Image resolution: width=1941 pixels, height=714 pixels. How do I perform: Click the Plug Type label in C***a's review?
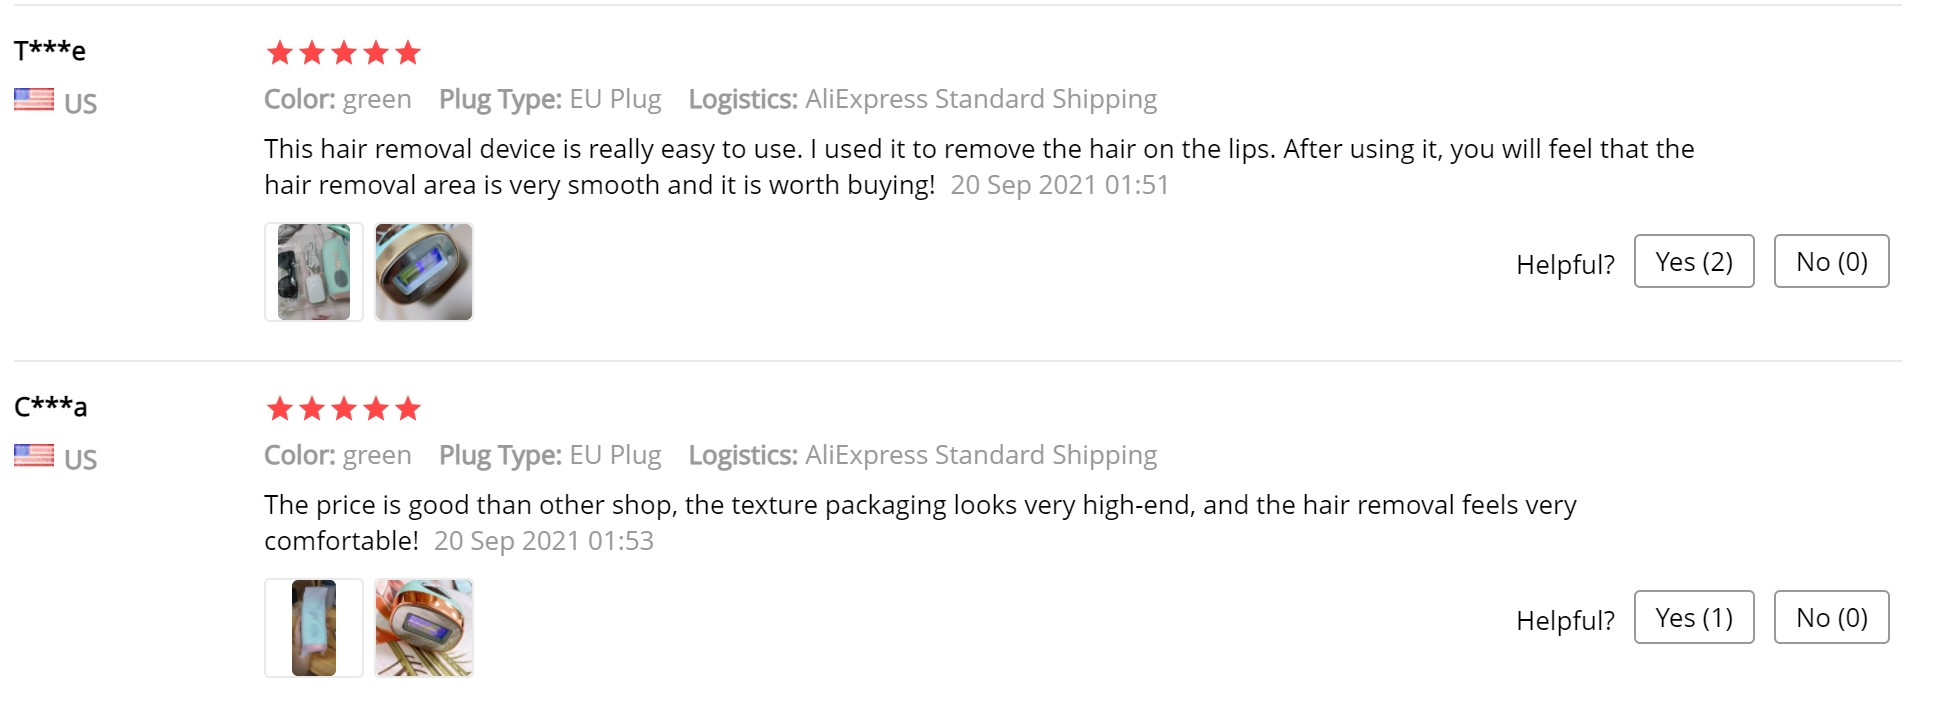click(500, 455)
